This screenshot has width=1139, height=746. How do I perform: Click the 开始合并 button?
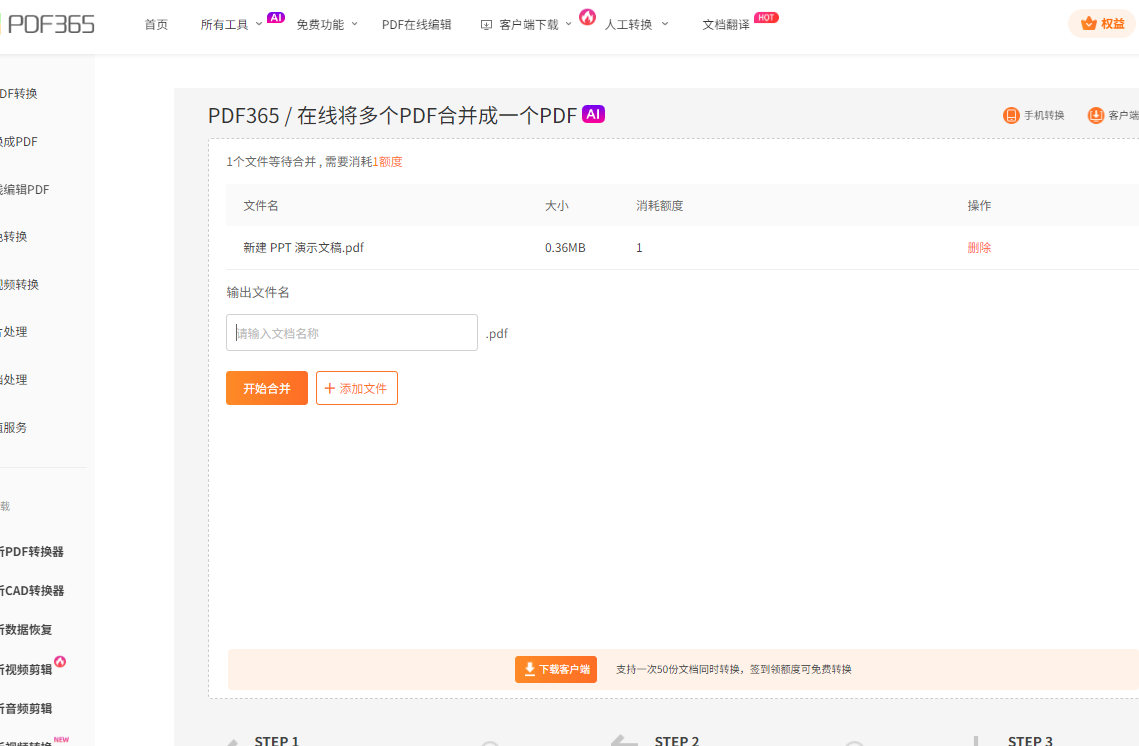(x=267, y=388)
